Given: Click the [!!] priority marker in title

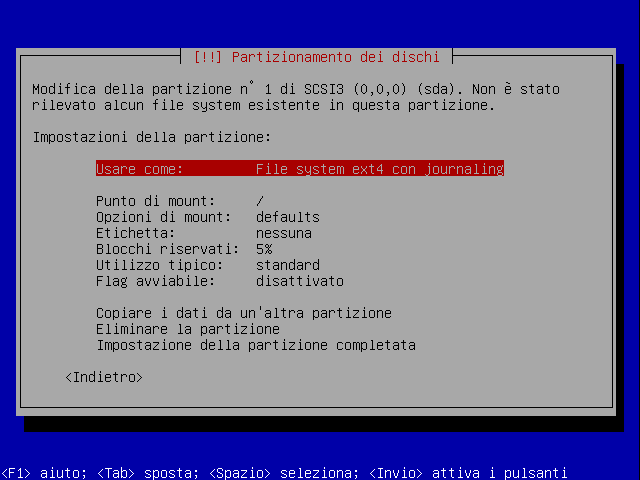Looking at the screenshot, I should (x=208, y=57).
